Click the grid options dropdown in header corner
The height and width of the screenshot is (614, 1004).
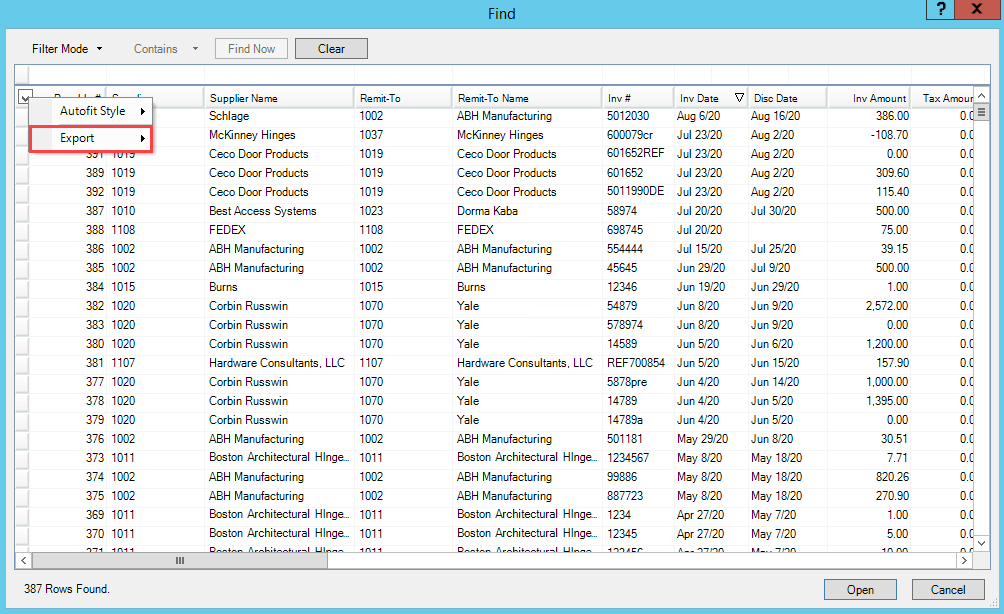click(x=24, y=98)
